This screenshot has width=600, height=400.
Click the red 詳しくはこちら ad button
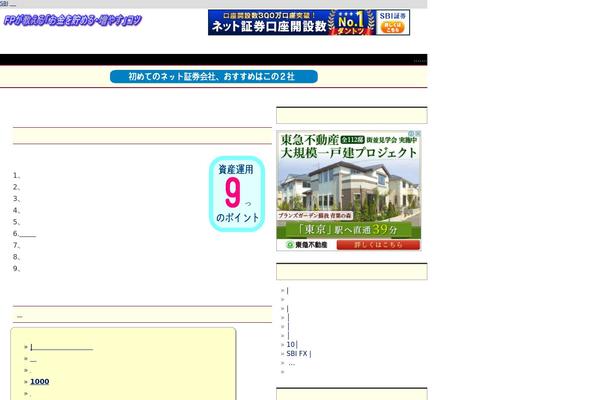point(378,245)
